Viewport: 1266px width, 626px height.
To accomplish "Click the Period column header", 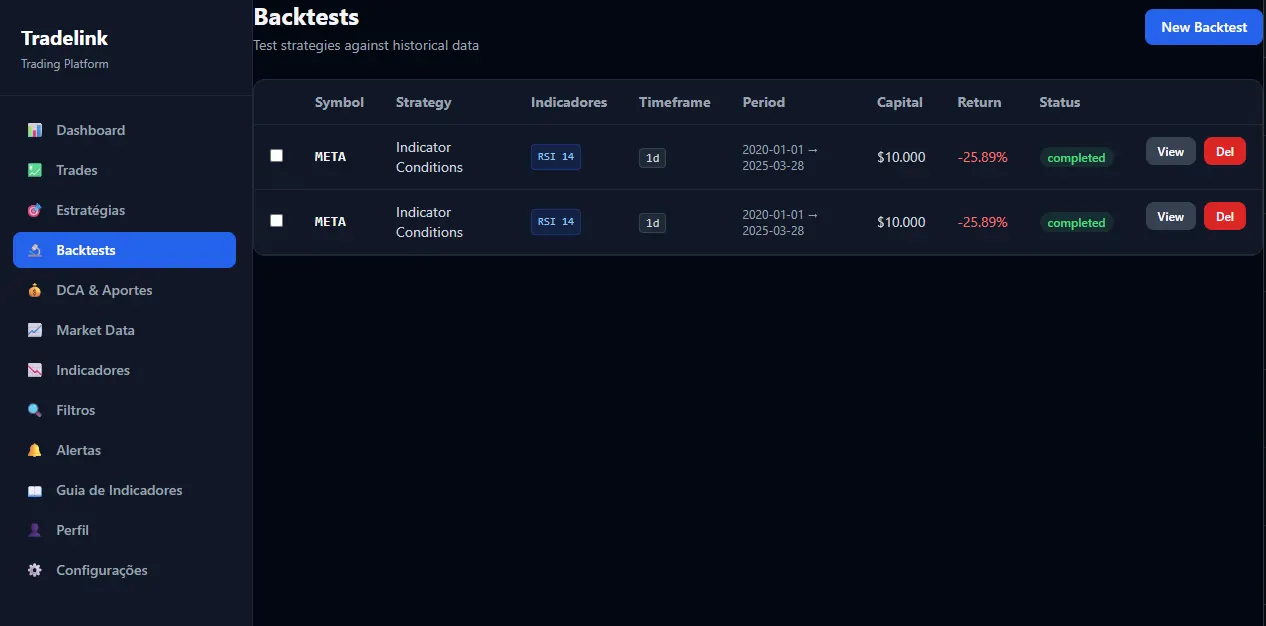I will click(764, 102).
